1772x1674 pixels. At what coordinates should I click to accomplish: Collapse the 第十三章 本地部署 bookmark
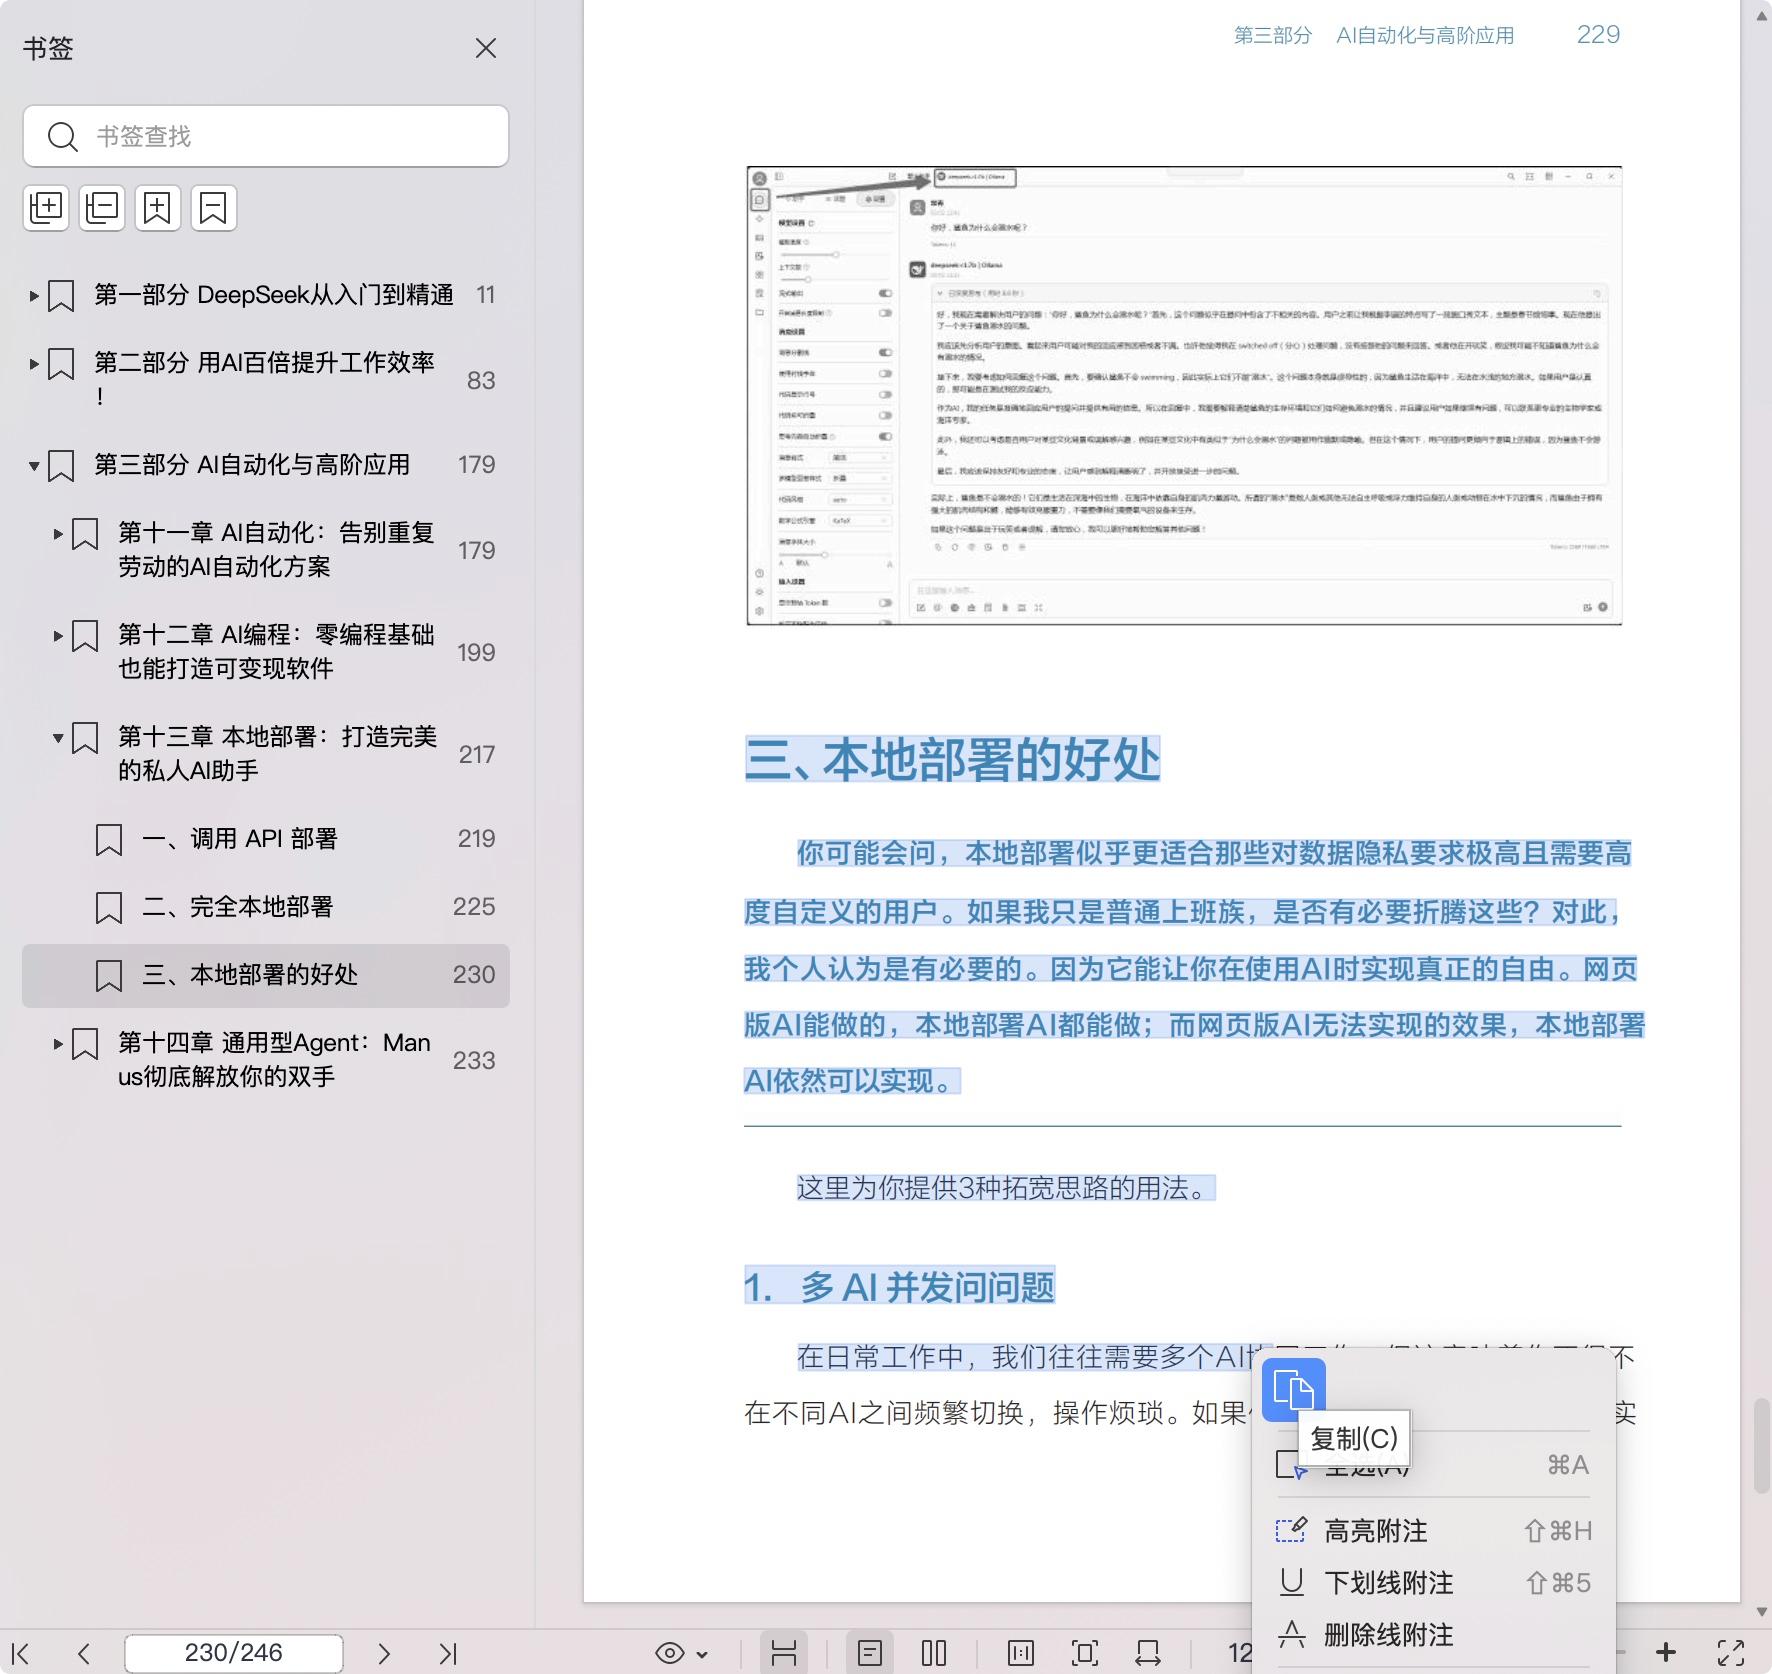tap(57, 738)
